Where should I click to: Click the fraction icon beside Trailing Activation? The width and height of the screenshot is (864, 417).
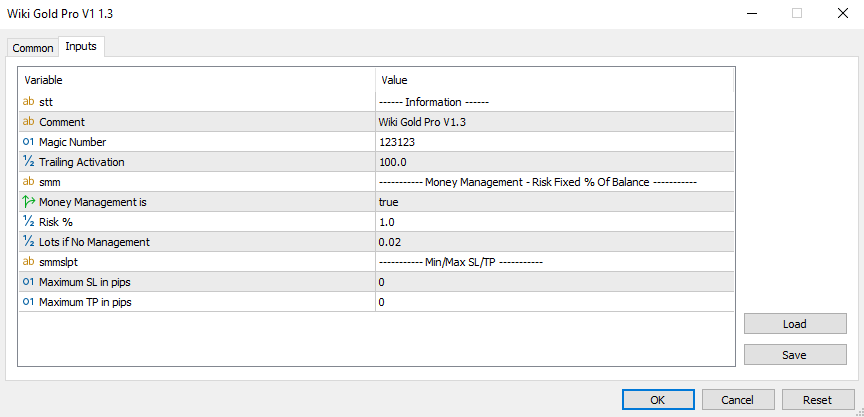coord(28,162)
